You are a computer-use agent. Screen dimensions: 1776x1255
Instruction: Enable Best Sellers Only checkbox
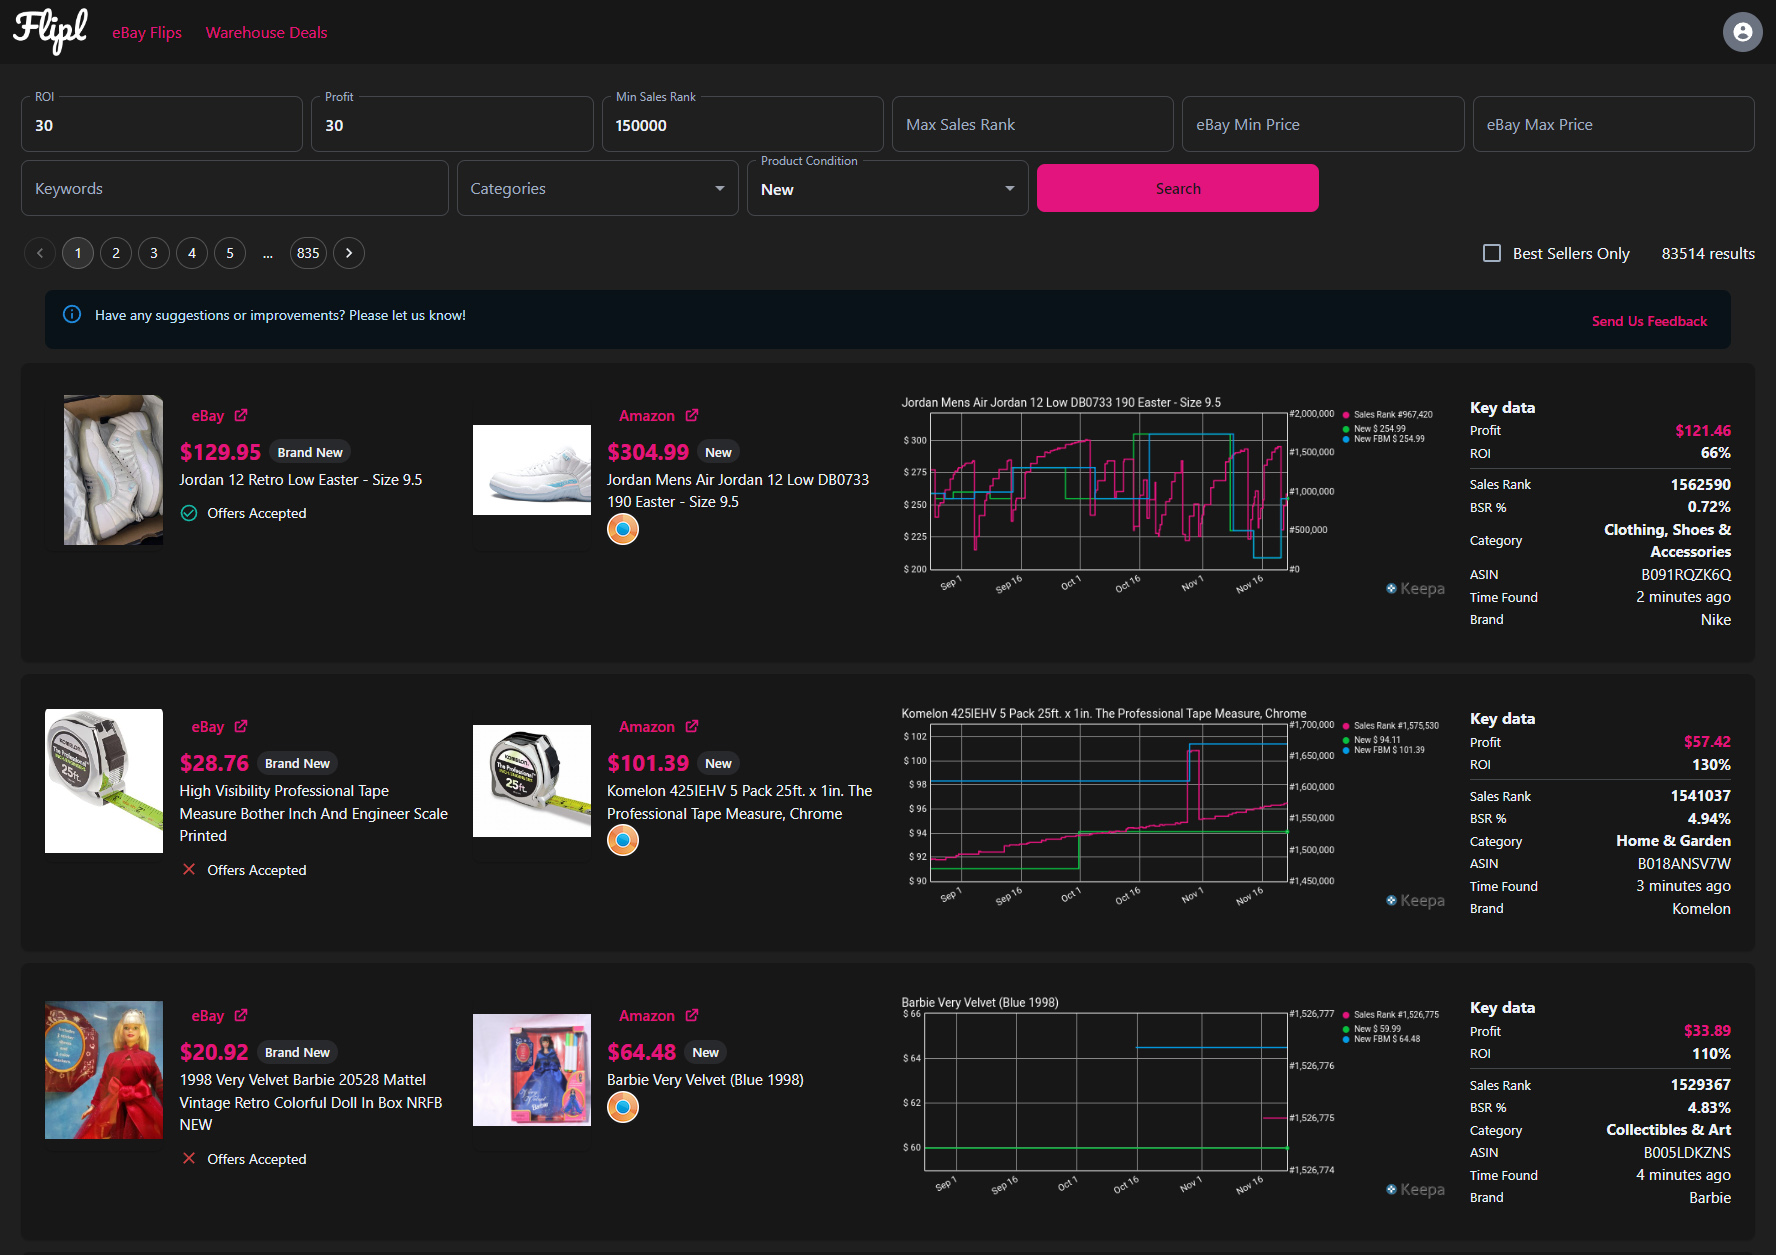click(1492, 253)
